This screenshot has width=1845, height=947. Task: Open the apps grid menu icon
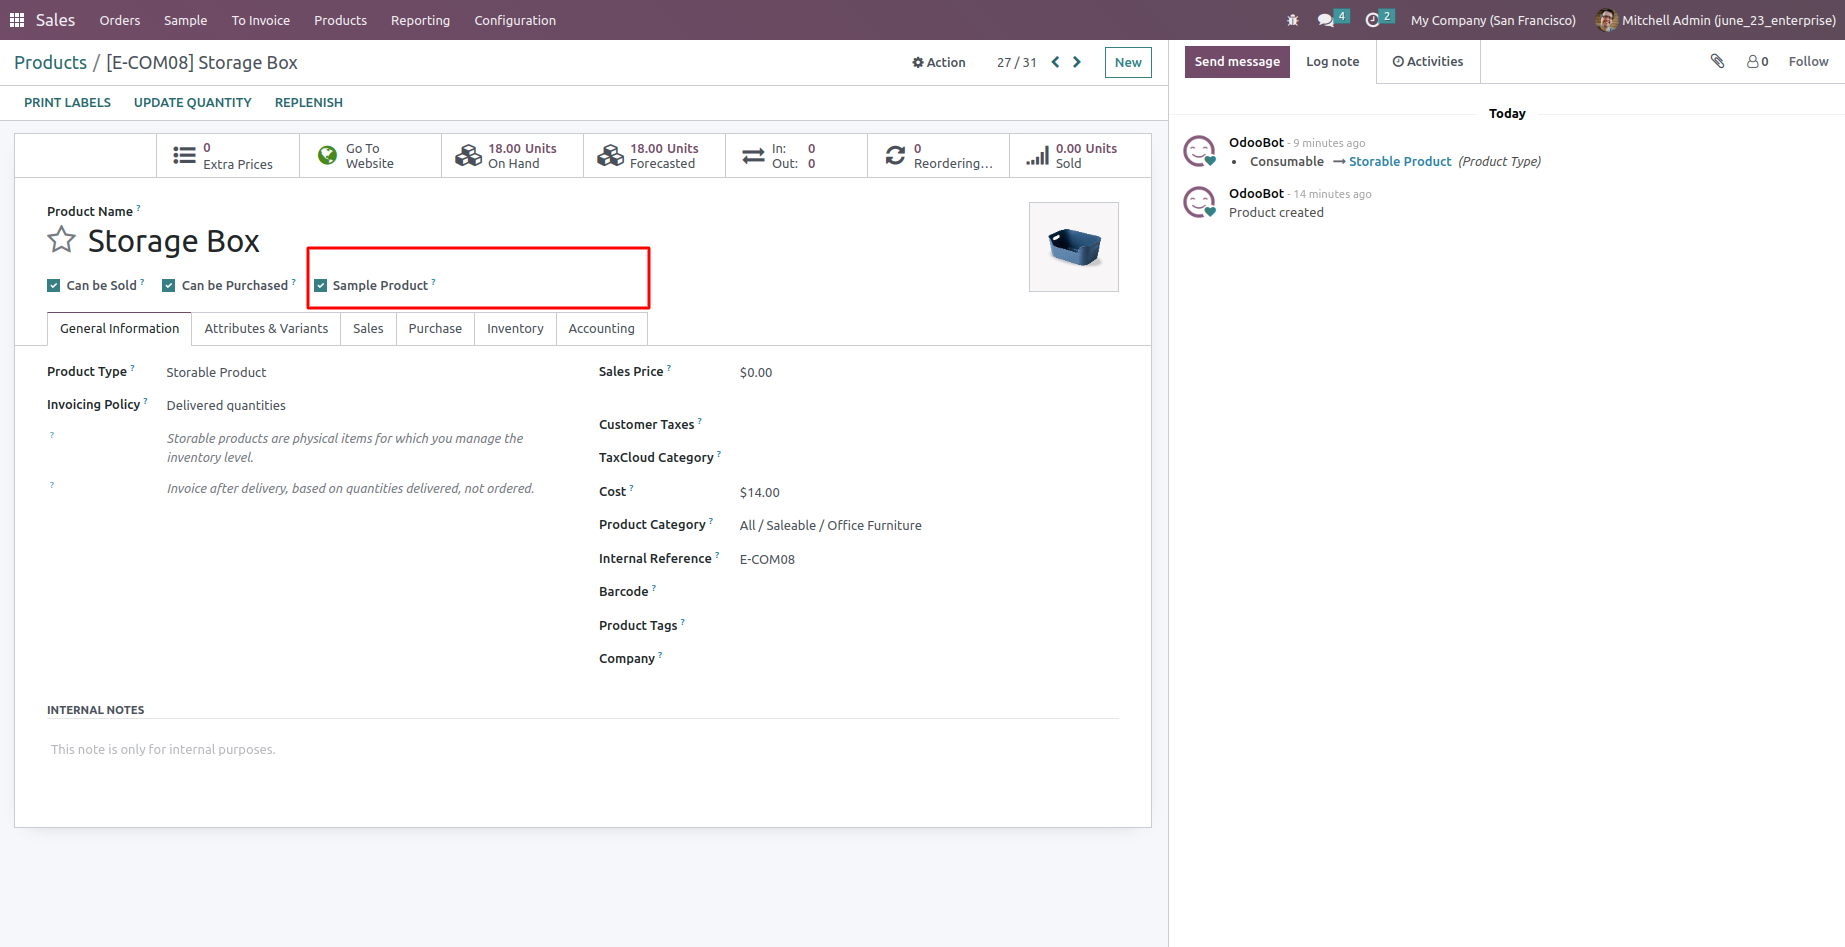coord(17,20)
